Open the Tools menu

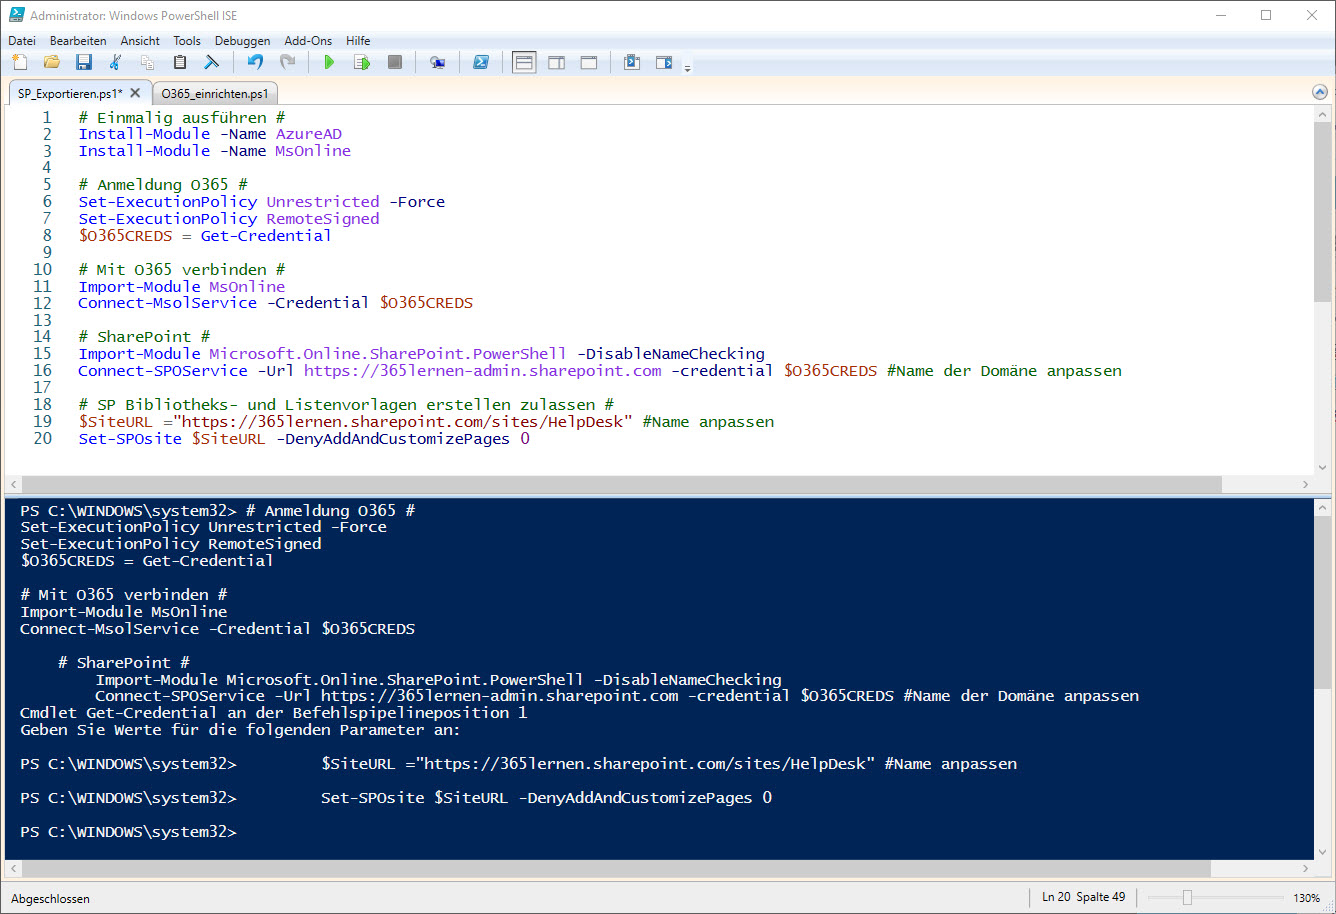187,41
